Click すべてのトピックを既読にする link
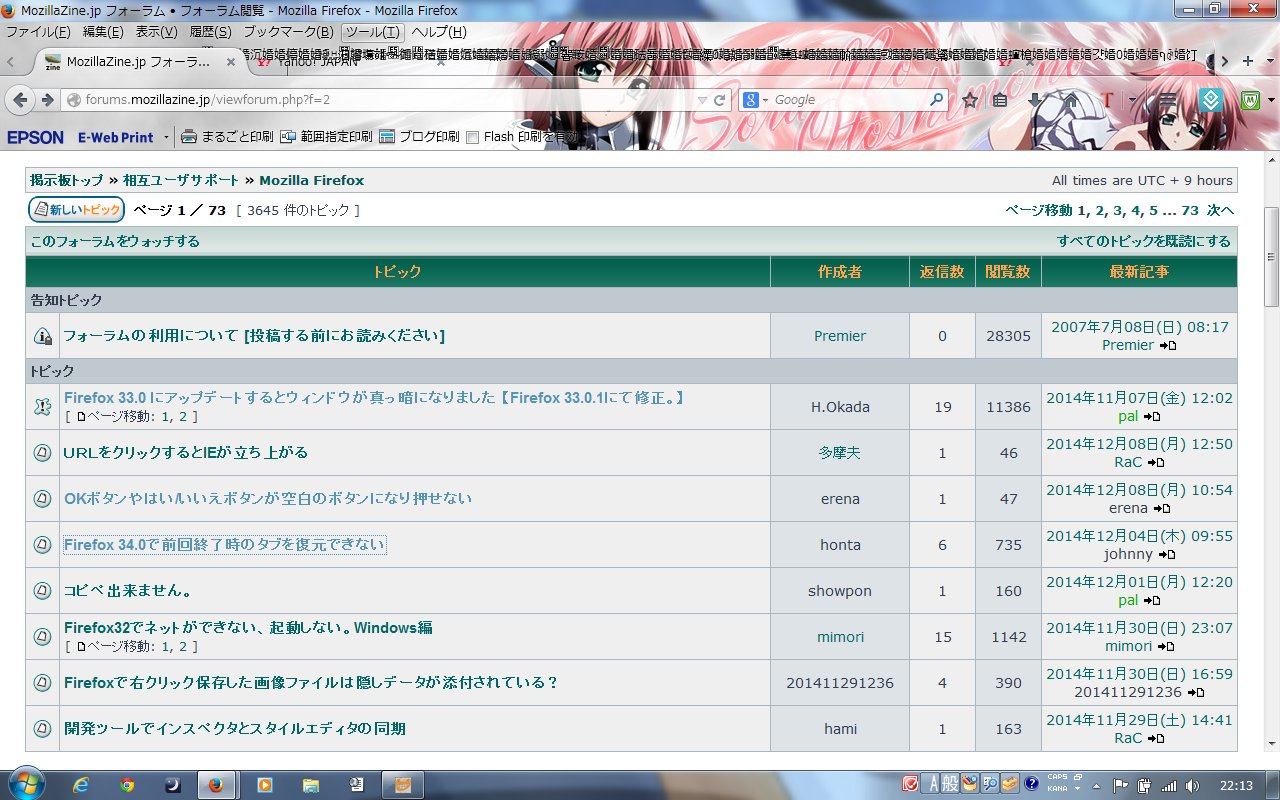 point(1143,241)
